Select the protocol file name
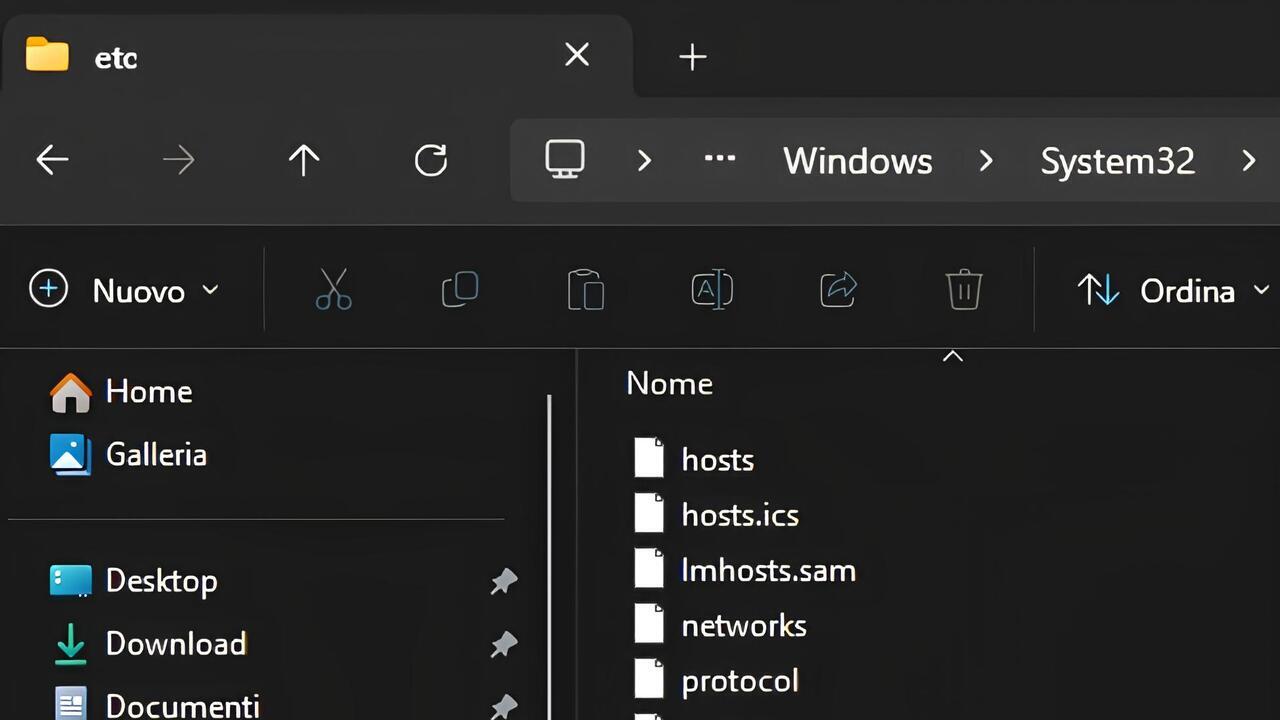 coord(740,682)
